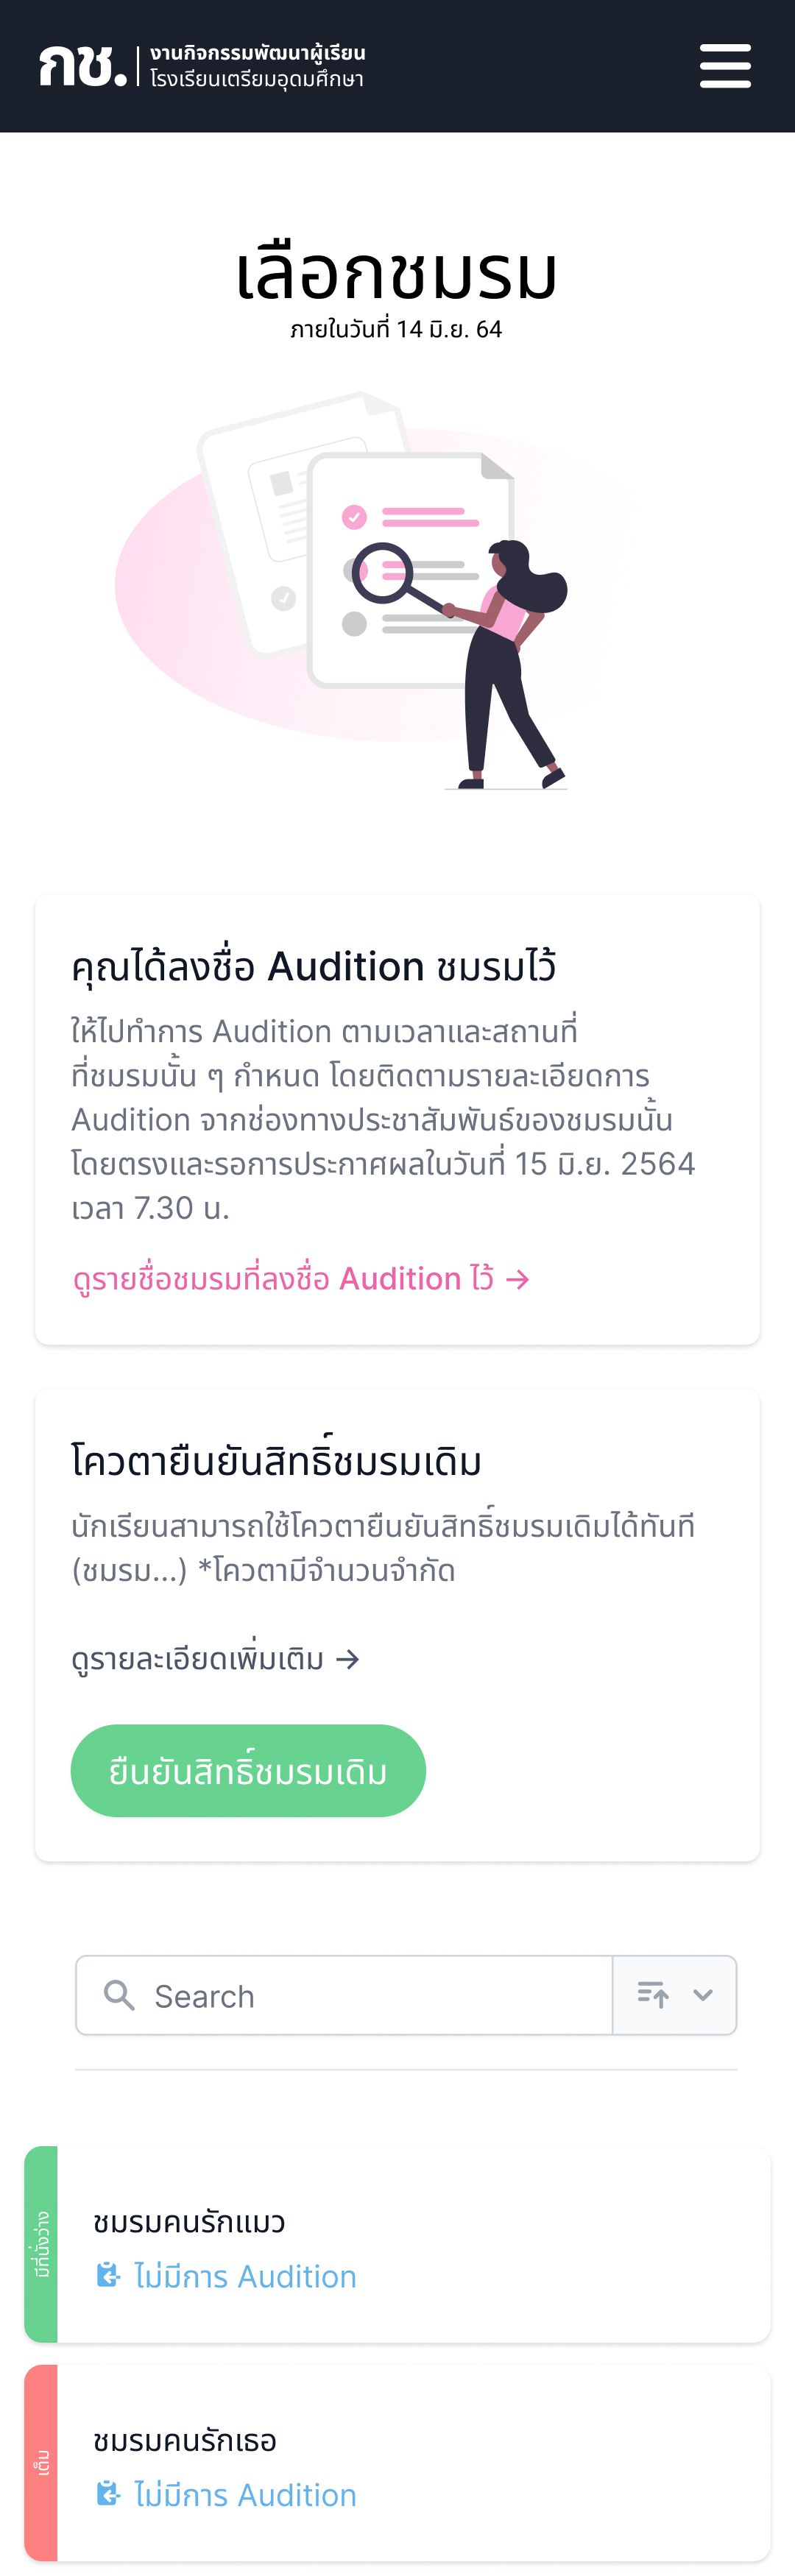Viewport: 795px width, 2576px height.
Task: Click the กช. logo in header
Action: 83,66
